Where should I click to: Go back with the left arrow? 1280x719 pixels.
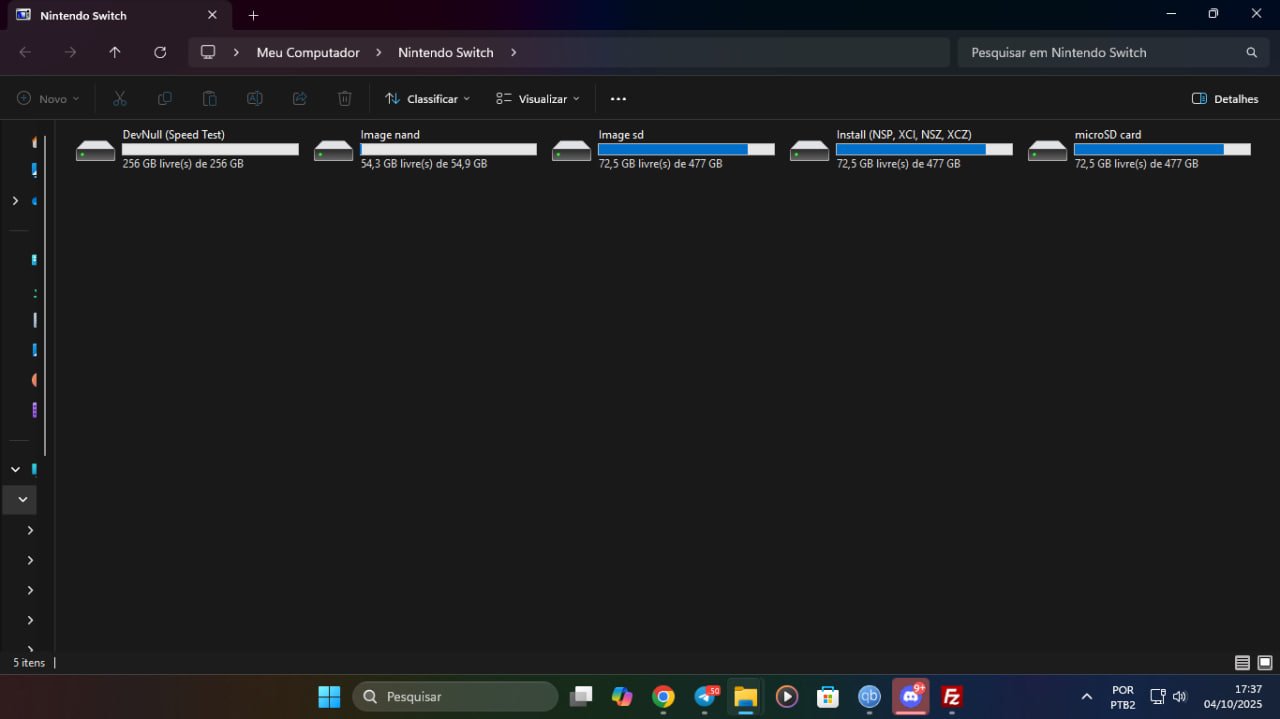click(25, 52)
